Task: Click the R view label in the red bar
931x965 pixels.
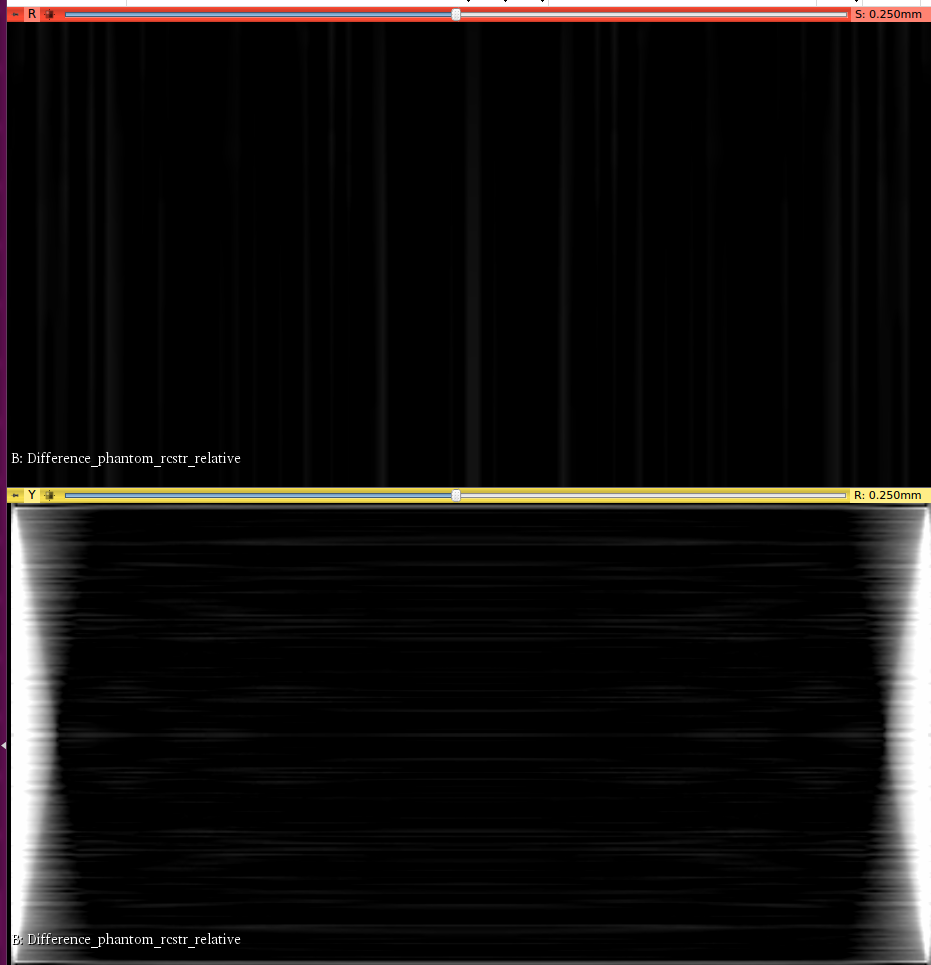Action: [x=32, y=14]
